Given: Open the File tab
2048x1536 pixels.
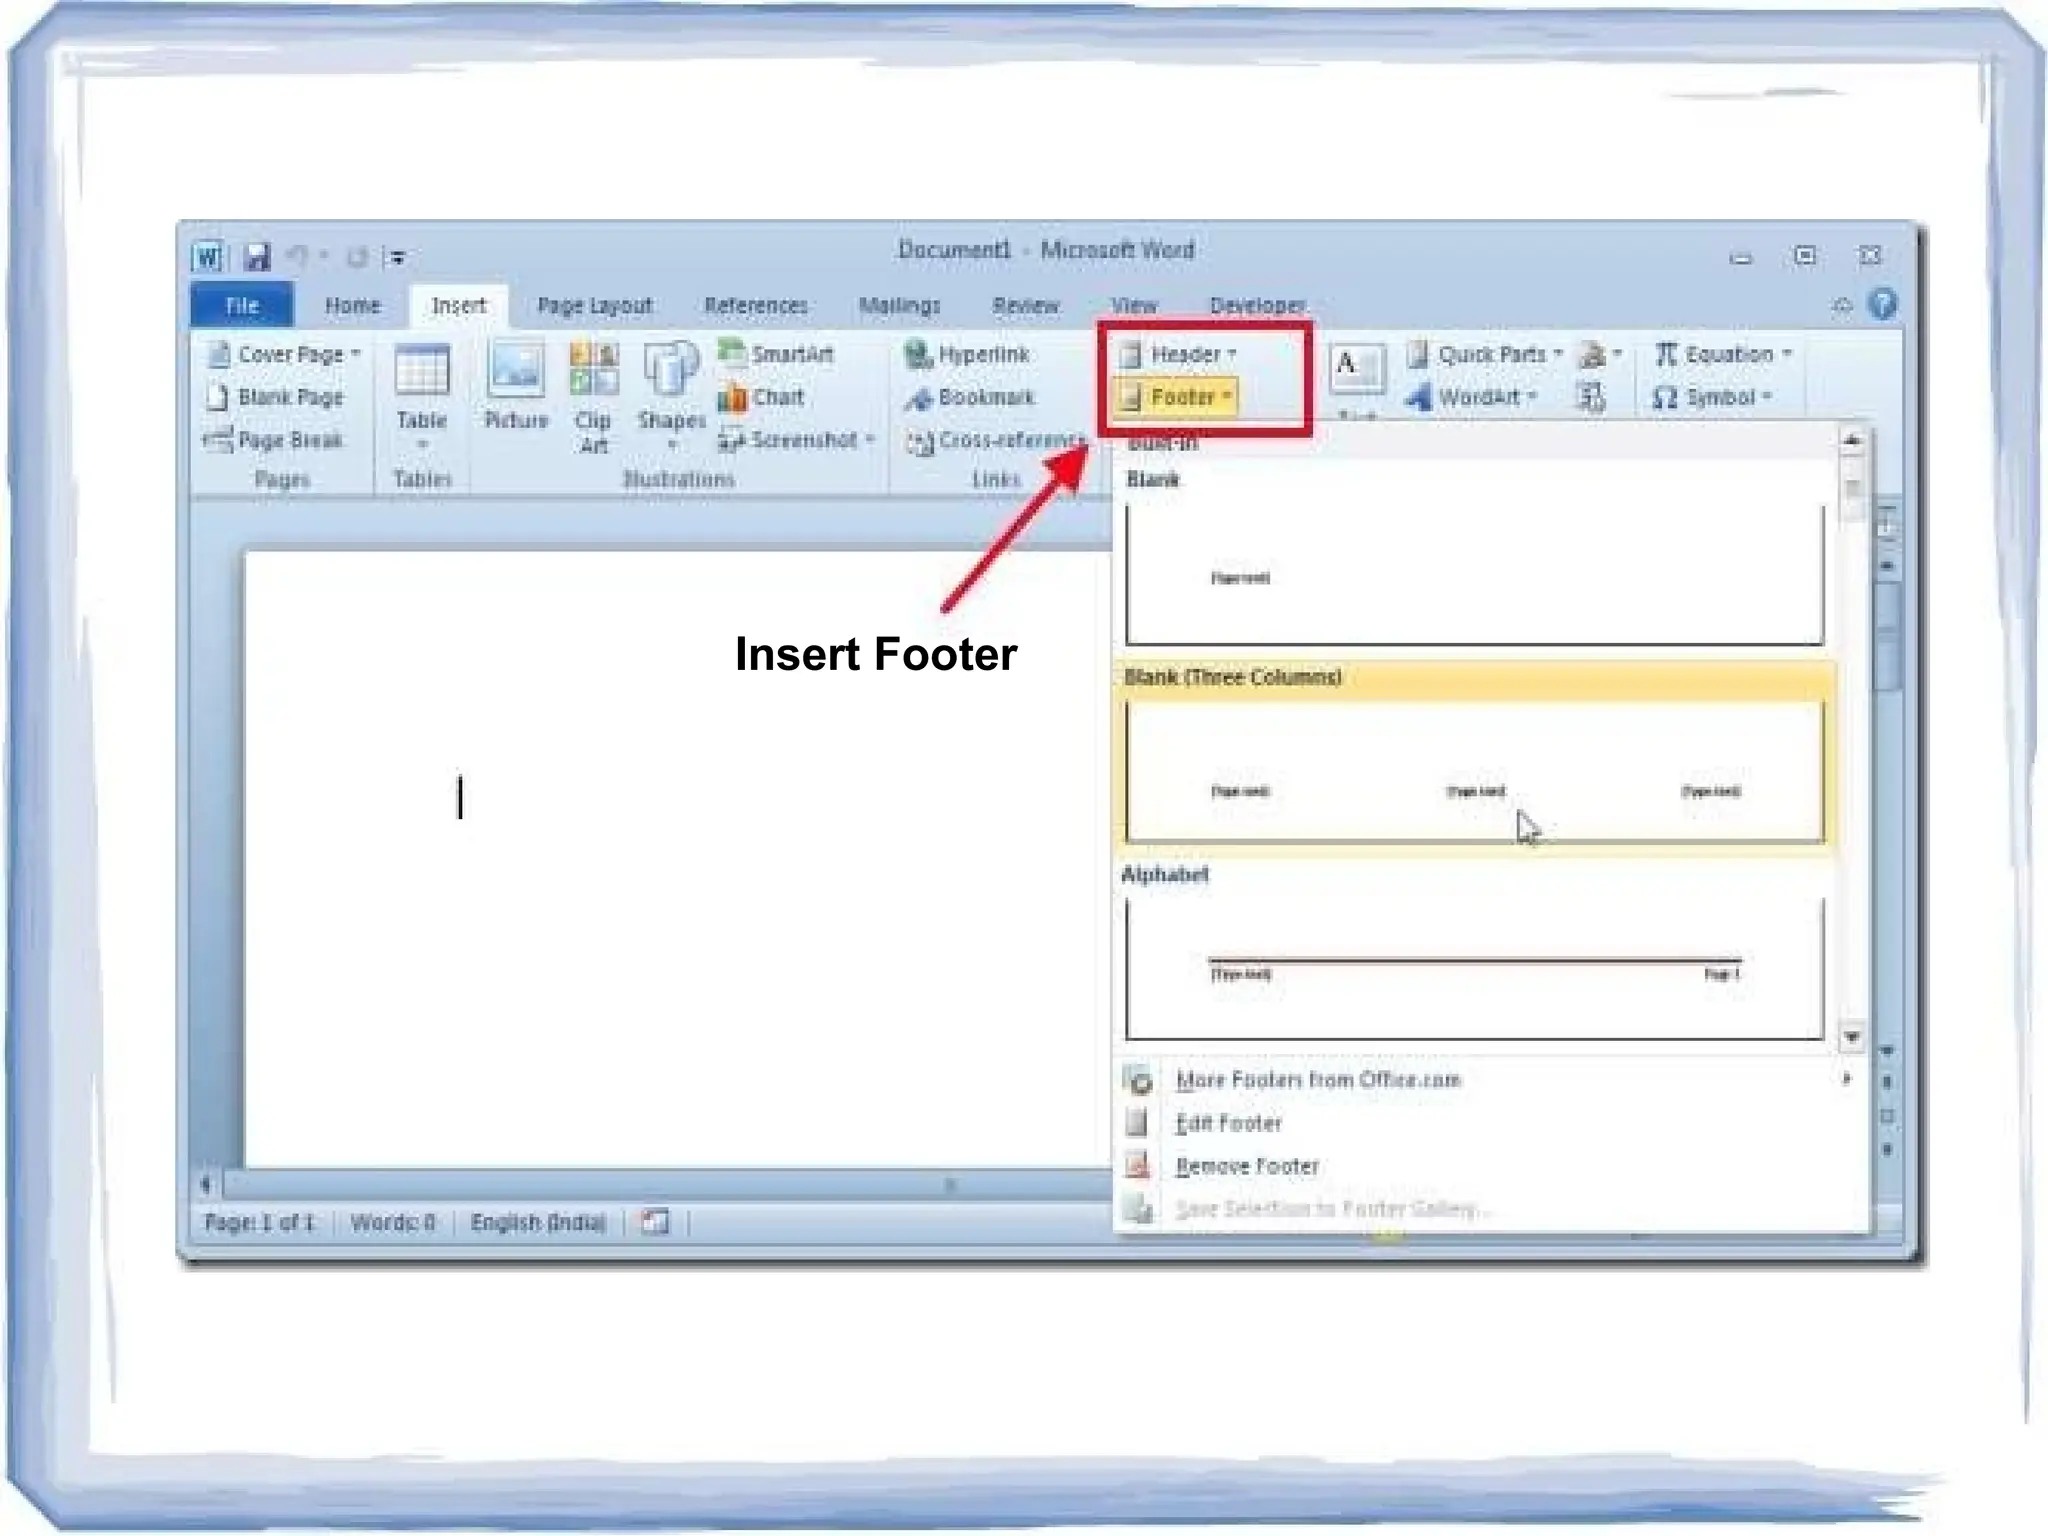Looking at the screenshot, I should click(241, 305).
